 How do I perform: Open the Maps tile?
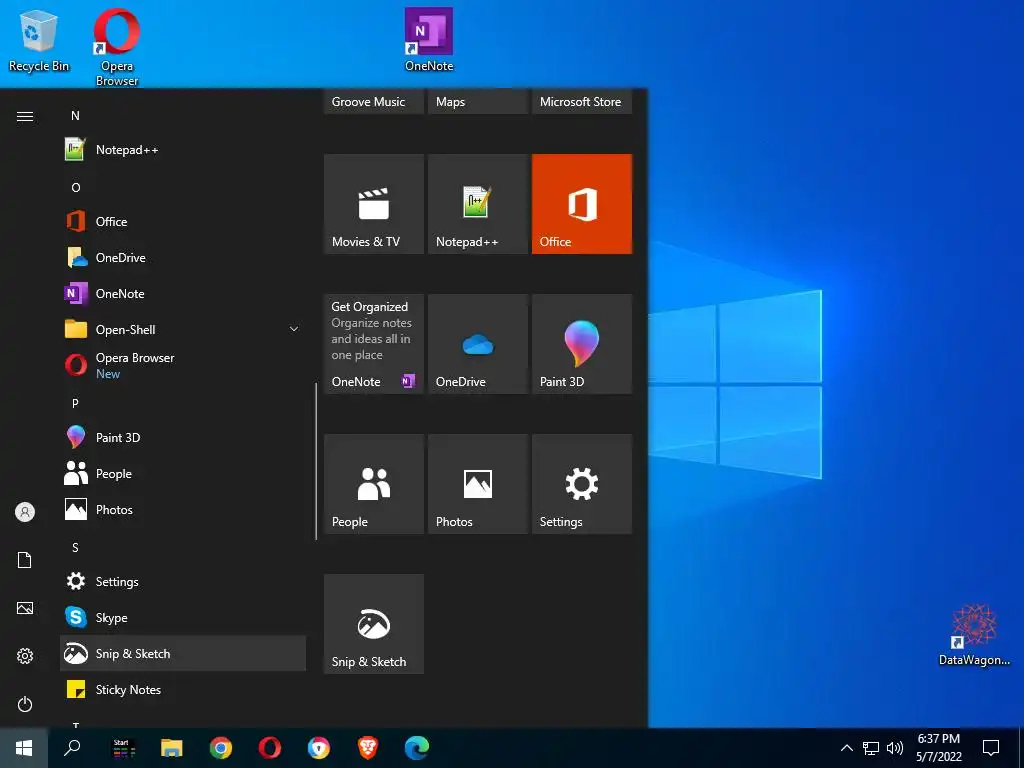pos(477,101)
